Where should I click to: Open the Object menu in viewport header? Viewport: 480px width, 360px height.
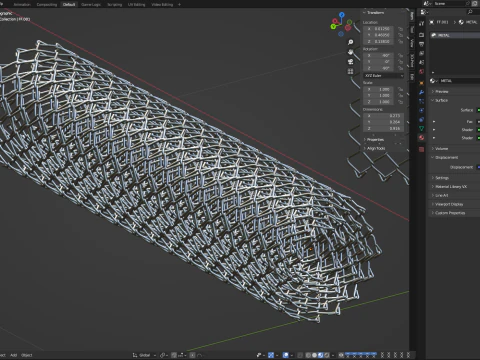tap(27, 355)
